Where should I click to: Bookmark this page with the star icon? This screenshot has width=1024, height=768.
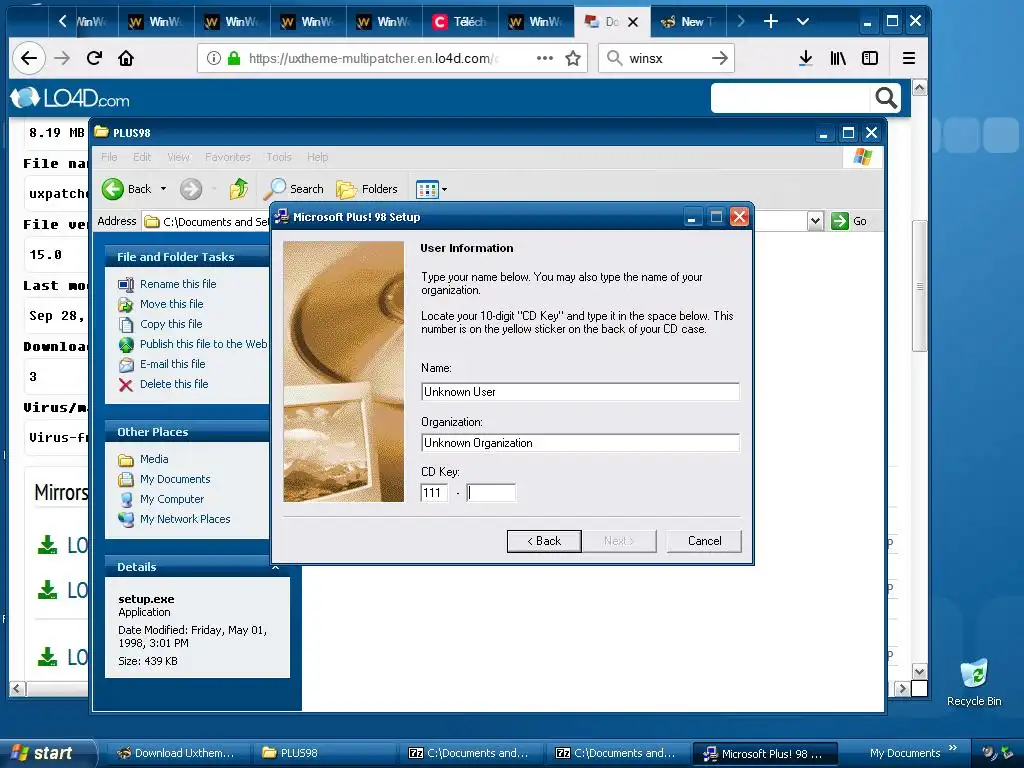click(573, 58)
